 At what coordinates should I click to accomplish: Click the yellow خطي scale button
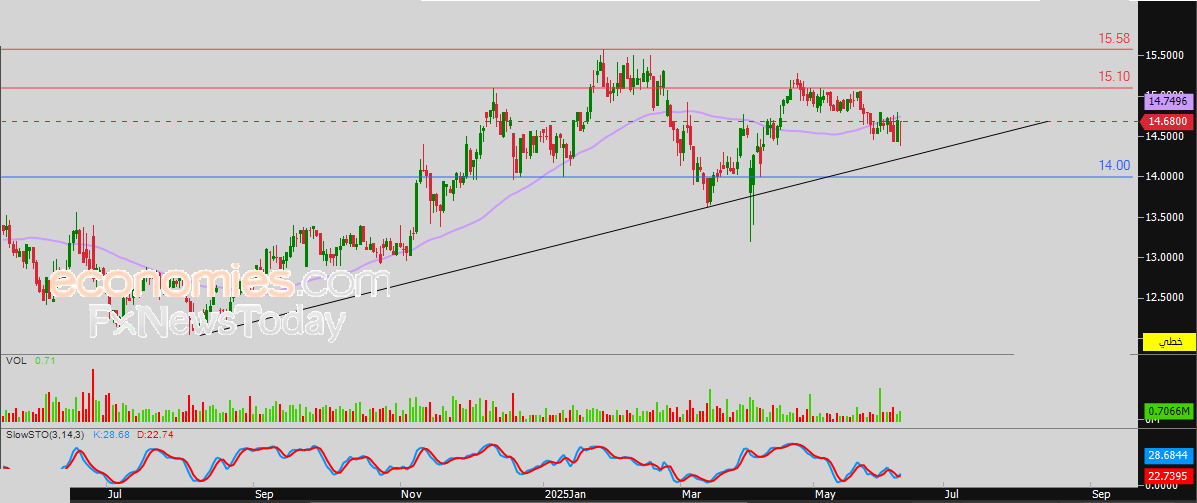click(1168, 343)
